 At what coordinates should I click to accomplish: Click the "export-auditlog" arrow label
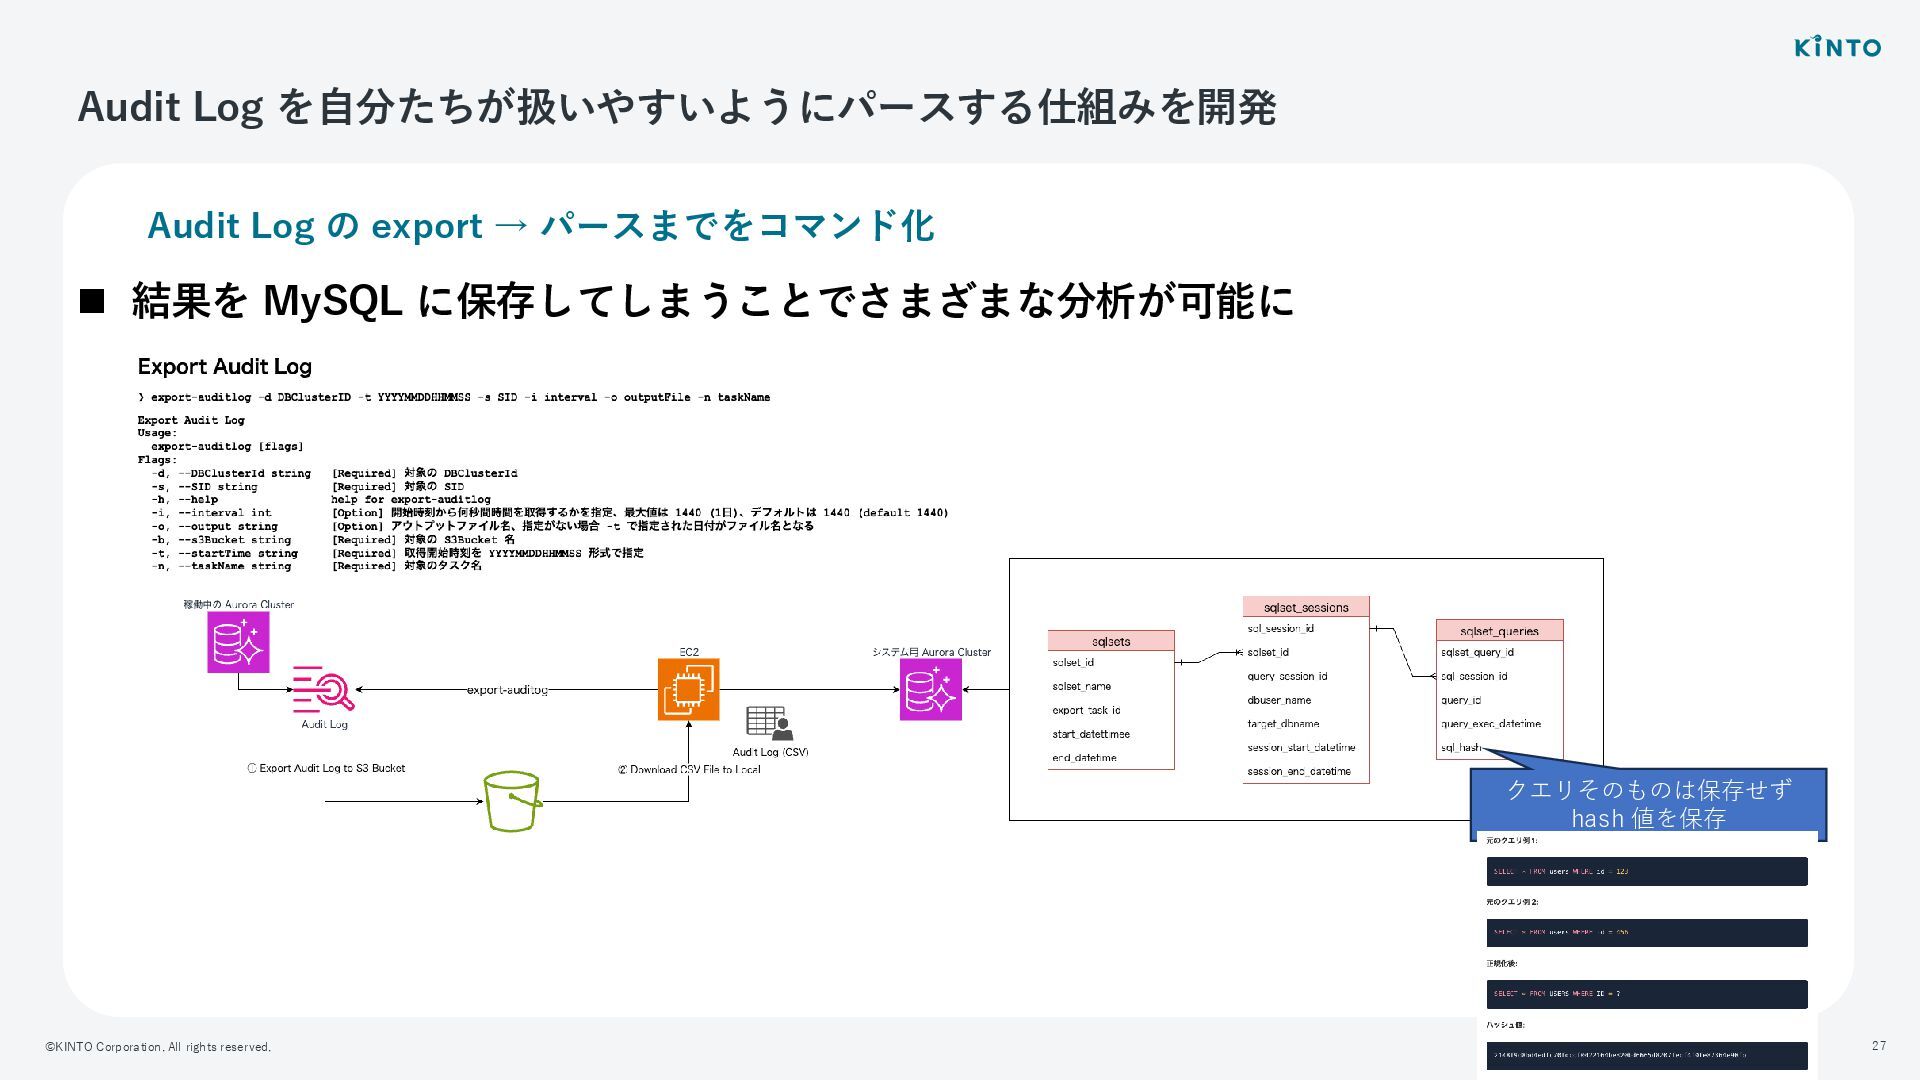(507, 690)
